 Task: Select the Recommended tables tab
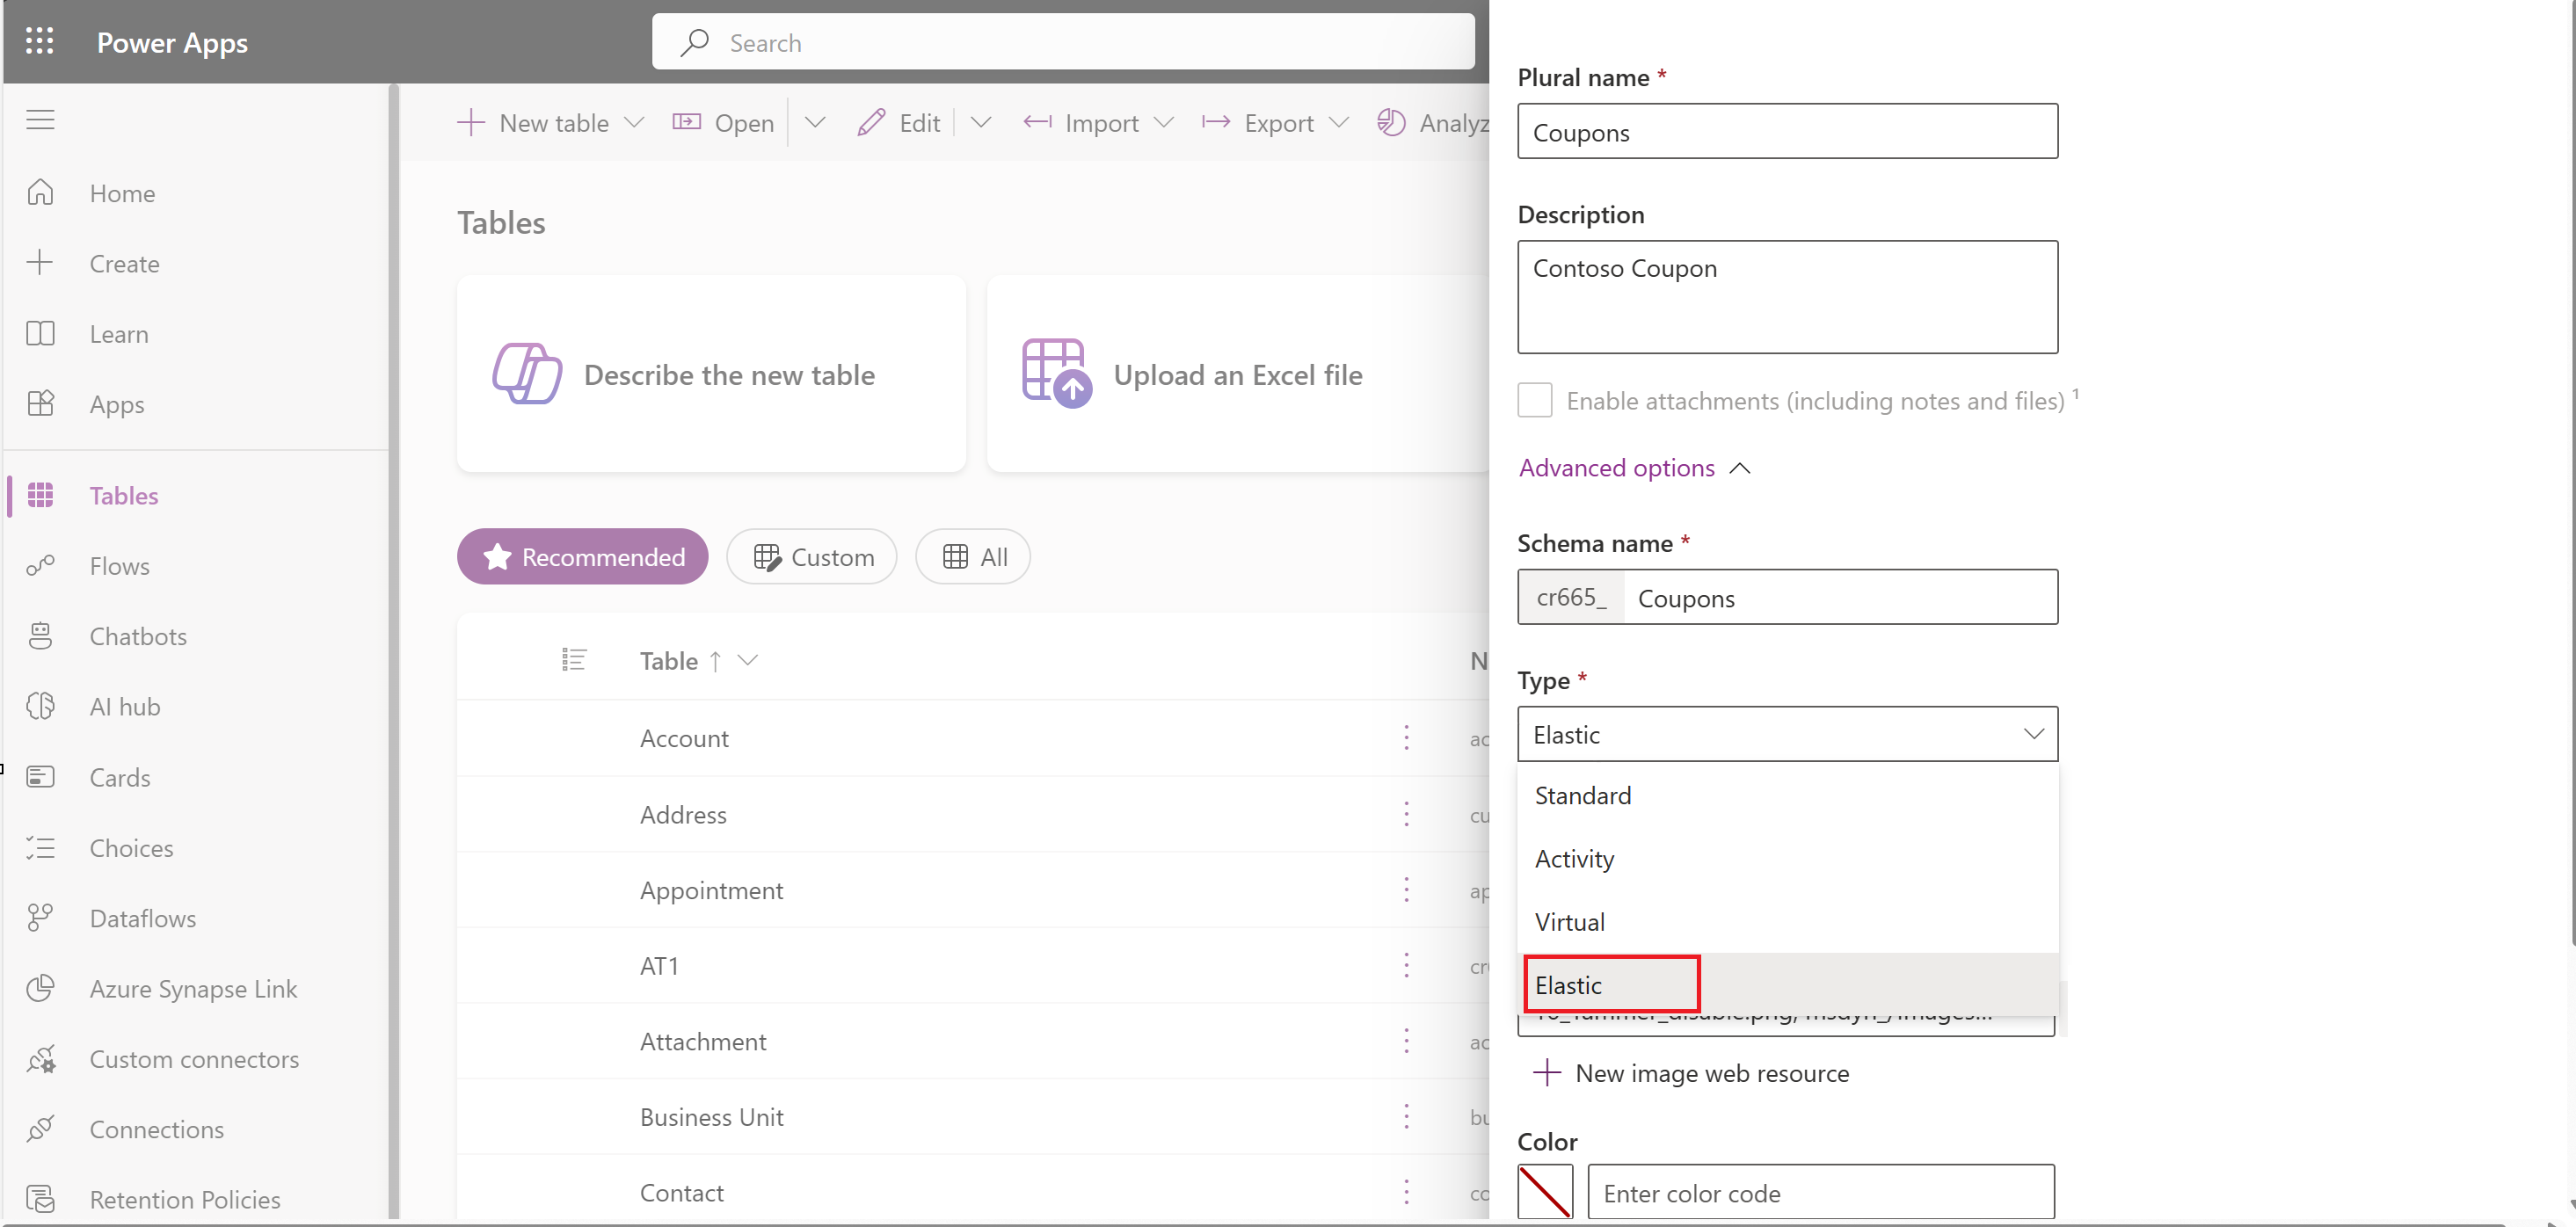tap(581, 555)
